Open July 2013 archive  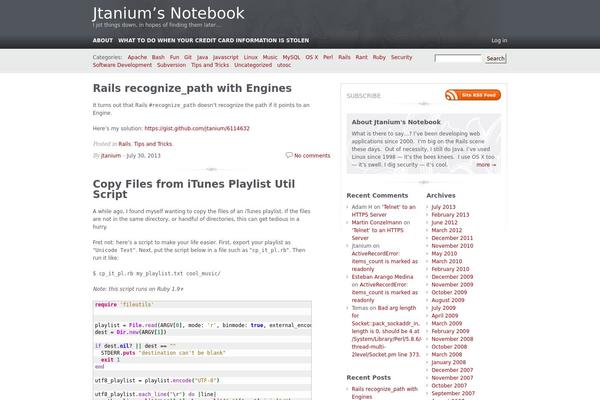point(443,207)
